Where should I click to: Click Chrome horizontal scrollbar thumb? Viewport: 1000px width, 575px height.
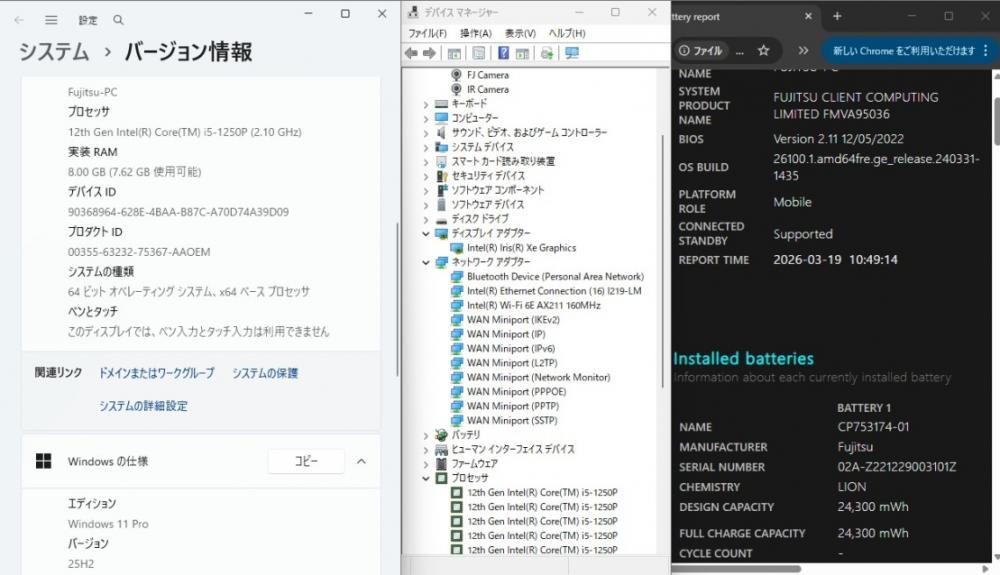[x=737, y=568]
